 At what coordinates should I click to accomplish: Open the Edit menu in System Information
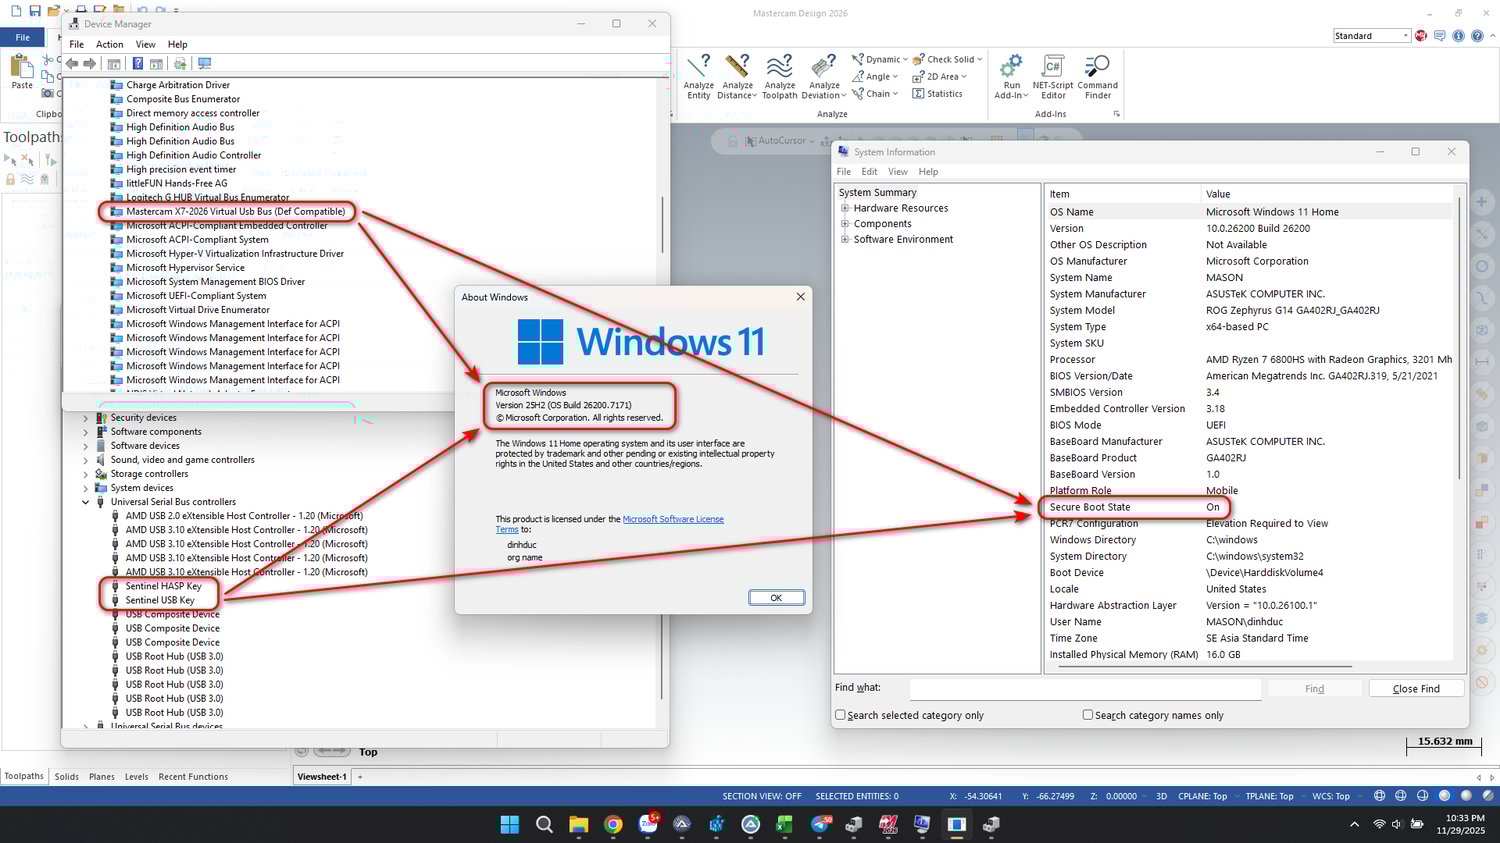(869, 172)
